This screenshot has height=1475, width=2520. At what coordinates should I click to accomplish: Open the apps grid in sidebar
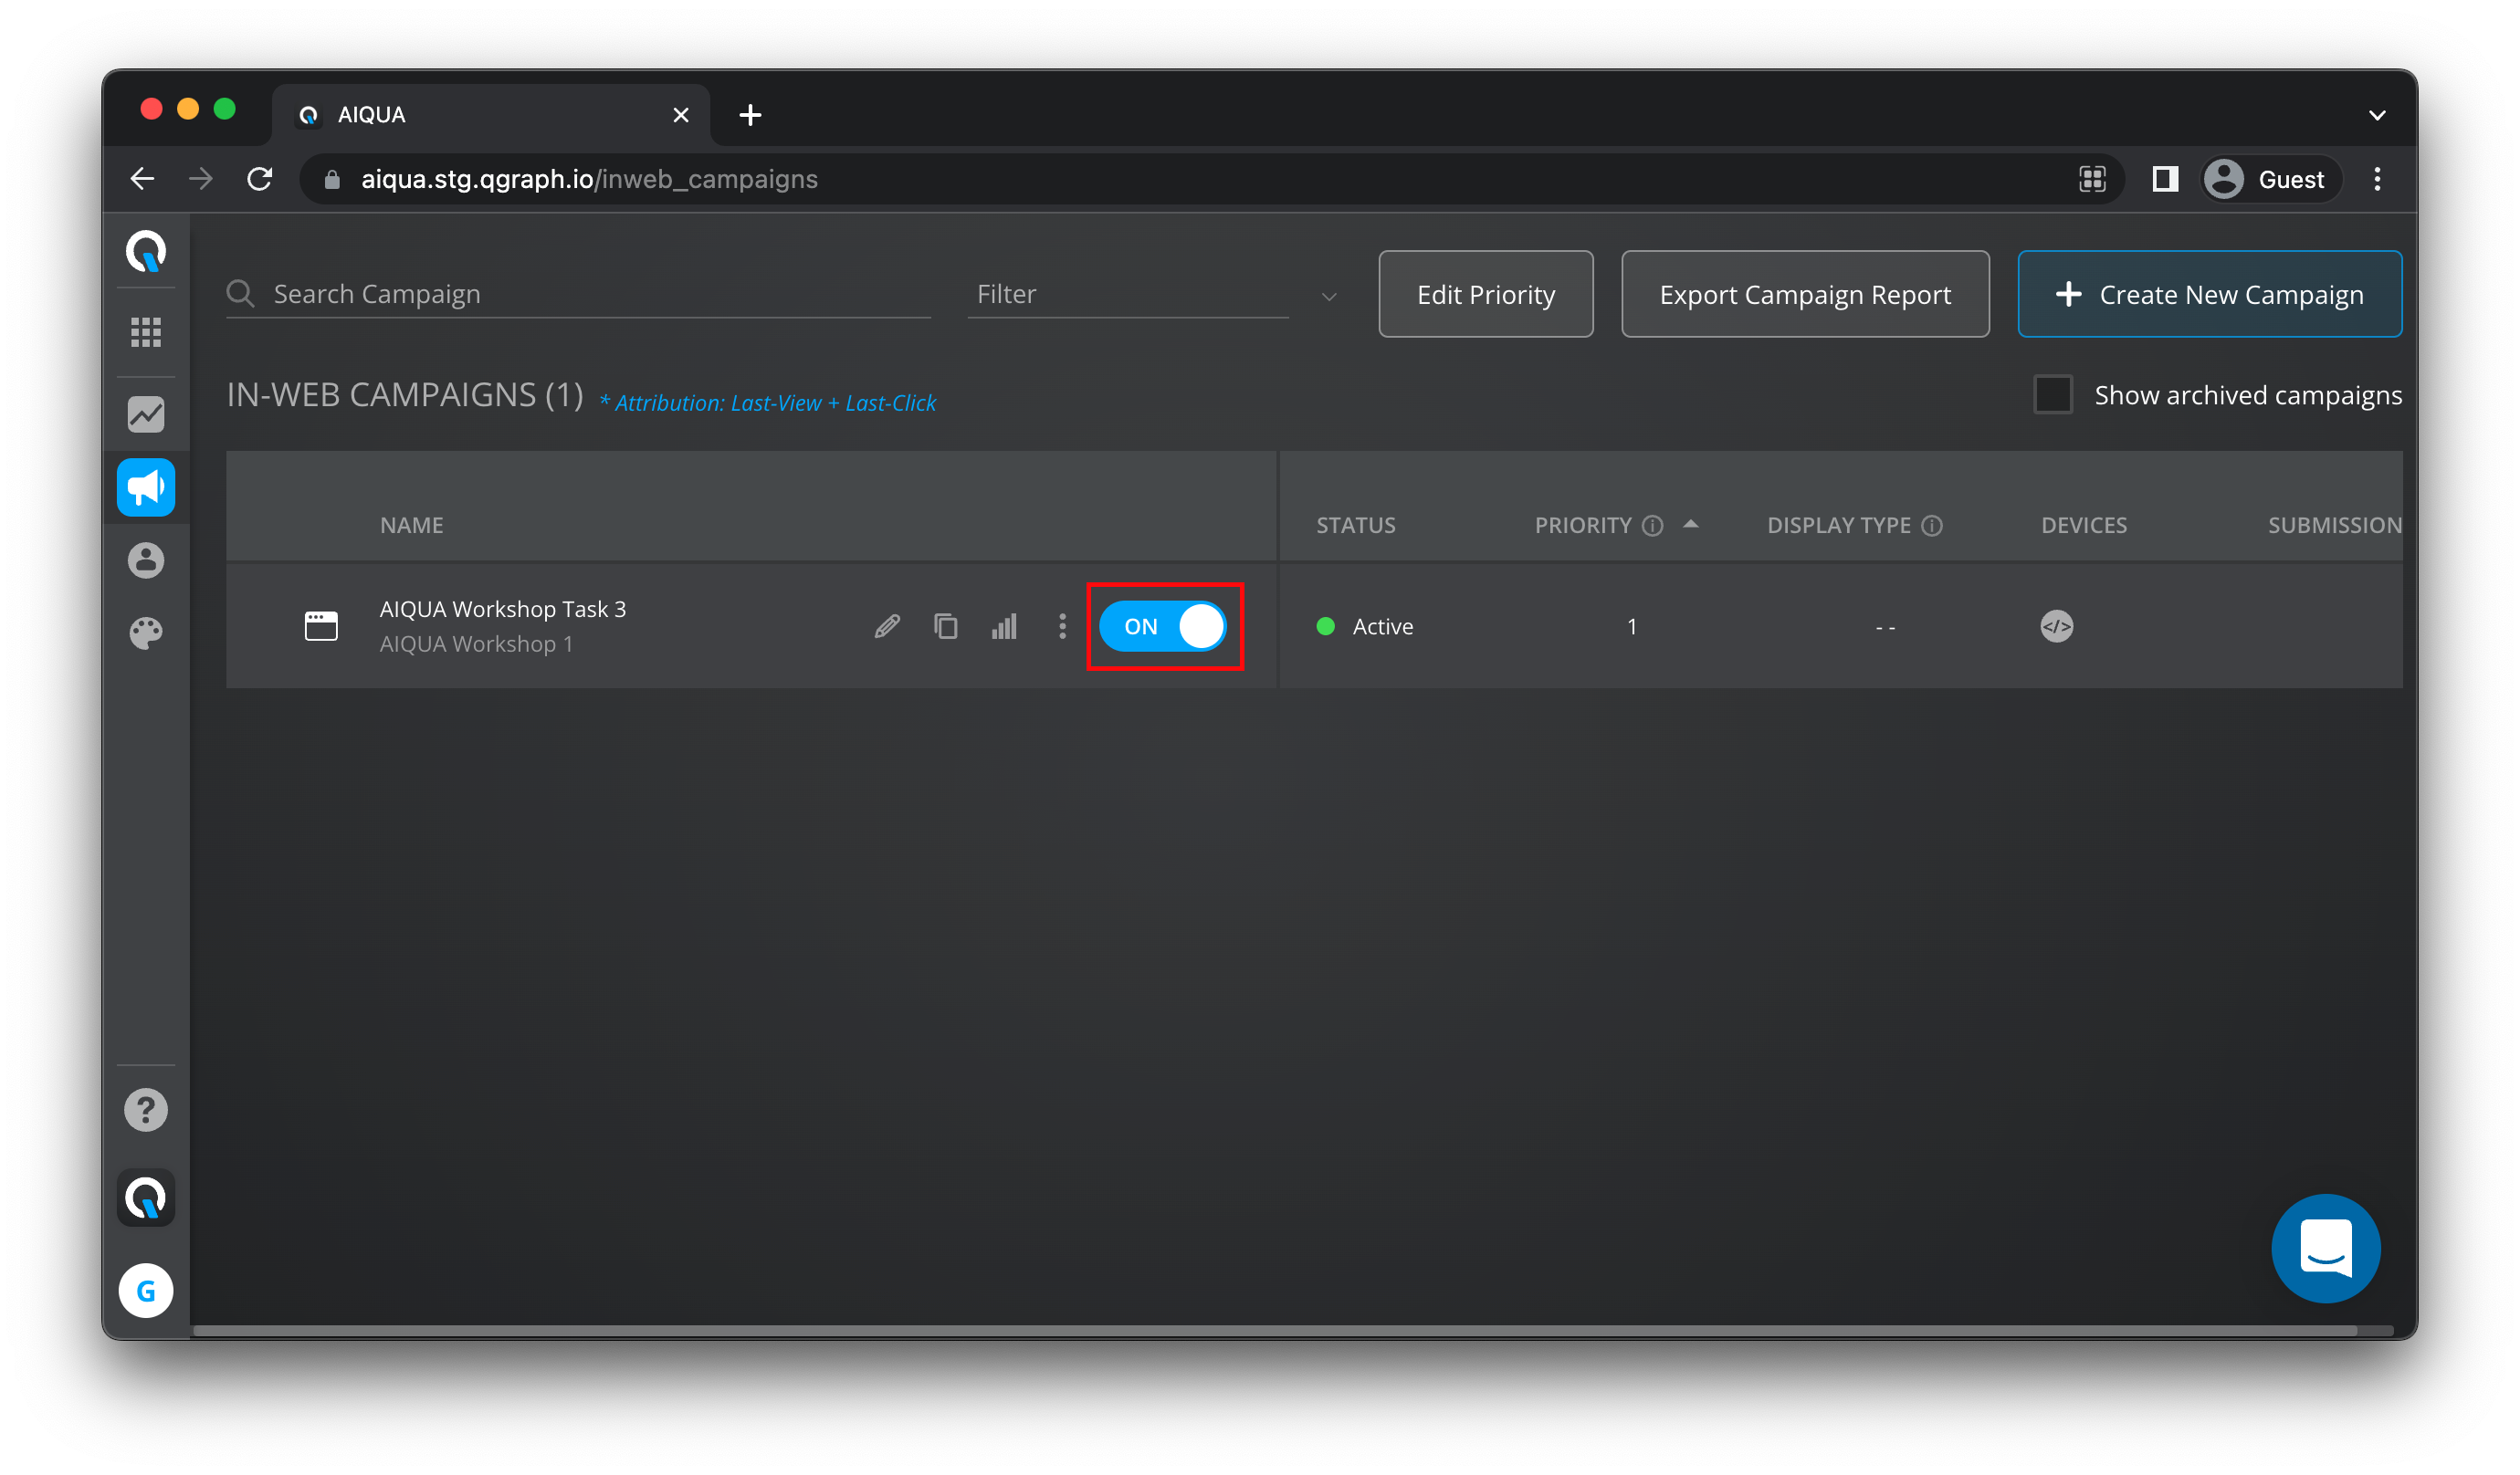(146, 332)
